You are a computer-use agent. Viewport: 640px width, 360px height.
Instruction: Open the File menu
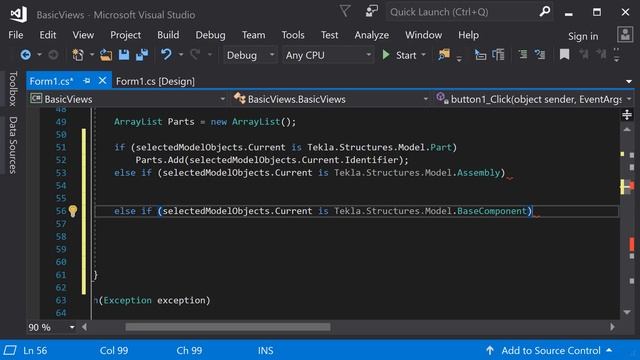(x=16, y=35)
